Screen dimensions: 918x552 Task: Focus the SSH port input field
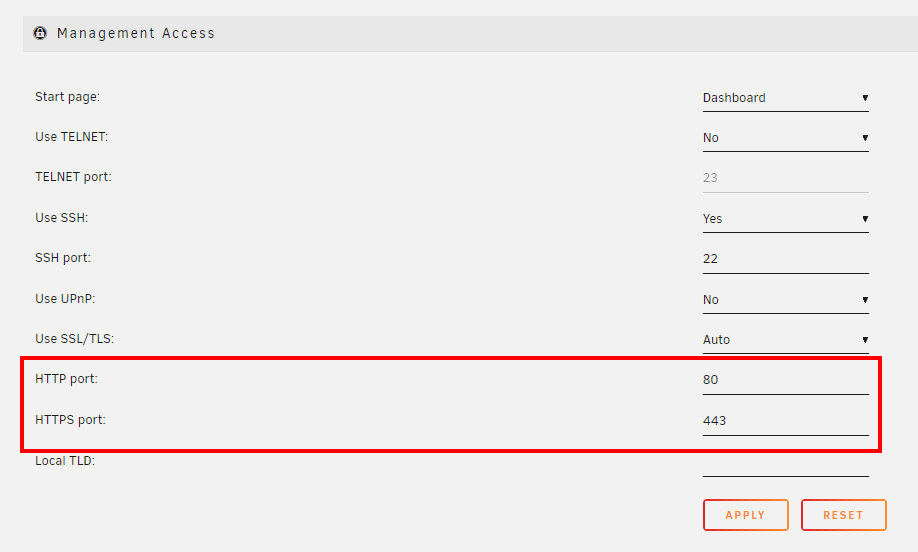point(786,259)
